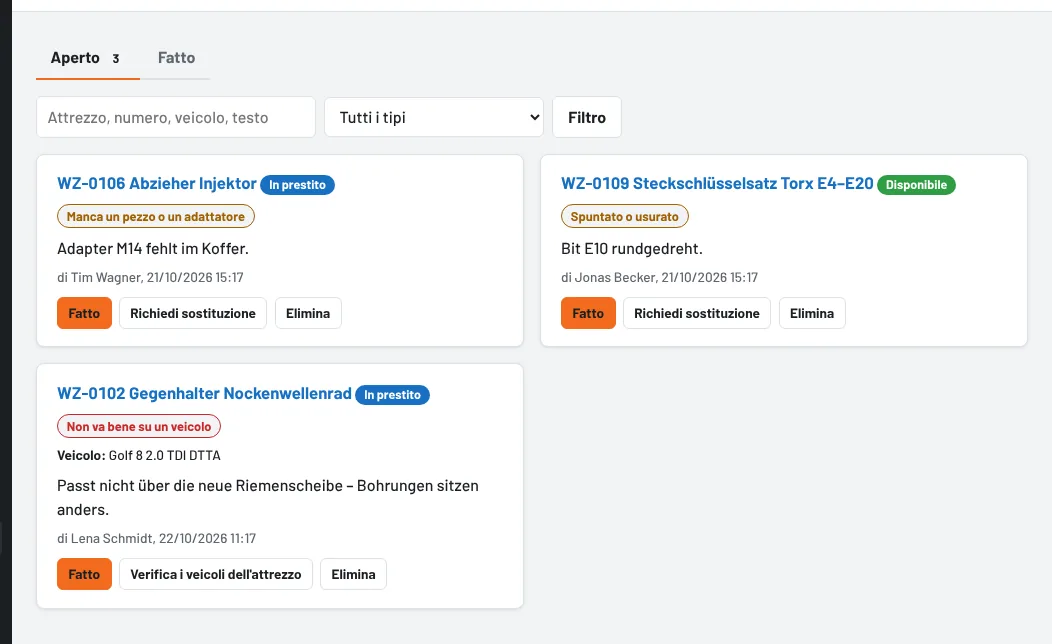Open the WZ-0102 Gegenhalter Nockenwellenrad link
Image resolution: width=1052 pixels, height=644 pixels.
tap(204, 393)
